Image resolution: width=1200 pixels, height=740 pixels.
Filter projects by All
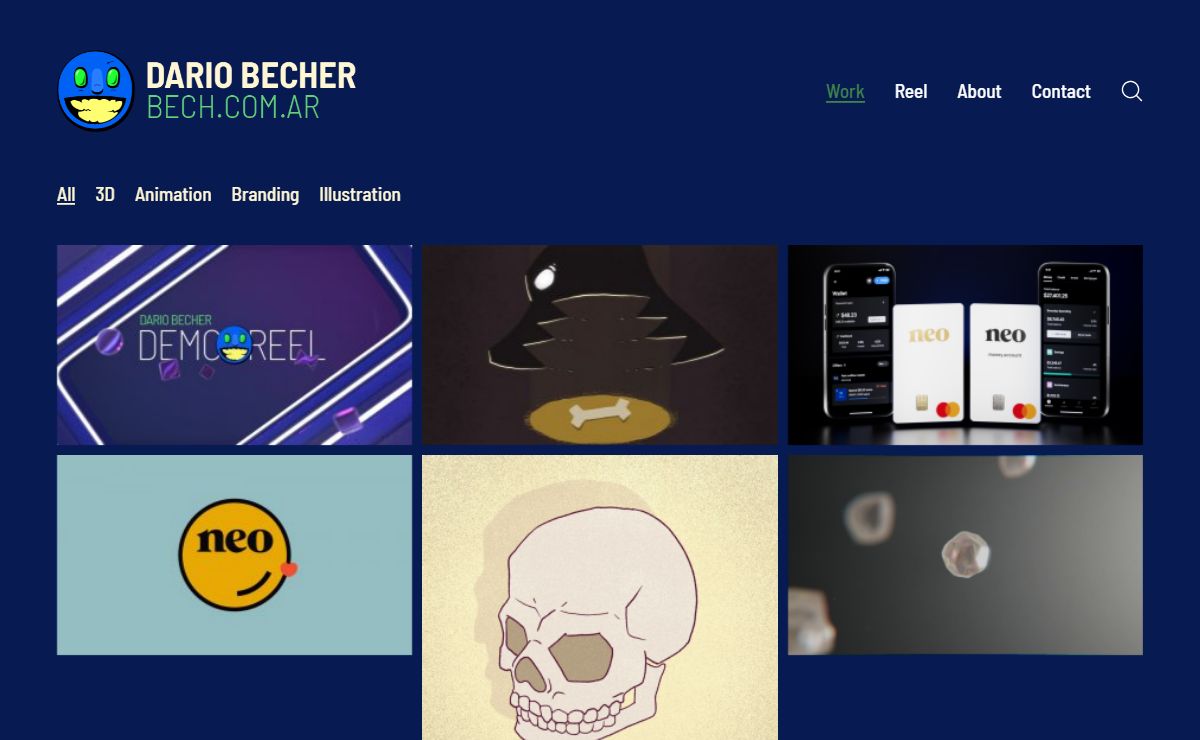pyautogui.click(x=66, y=194)
